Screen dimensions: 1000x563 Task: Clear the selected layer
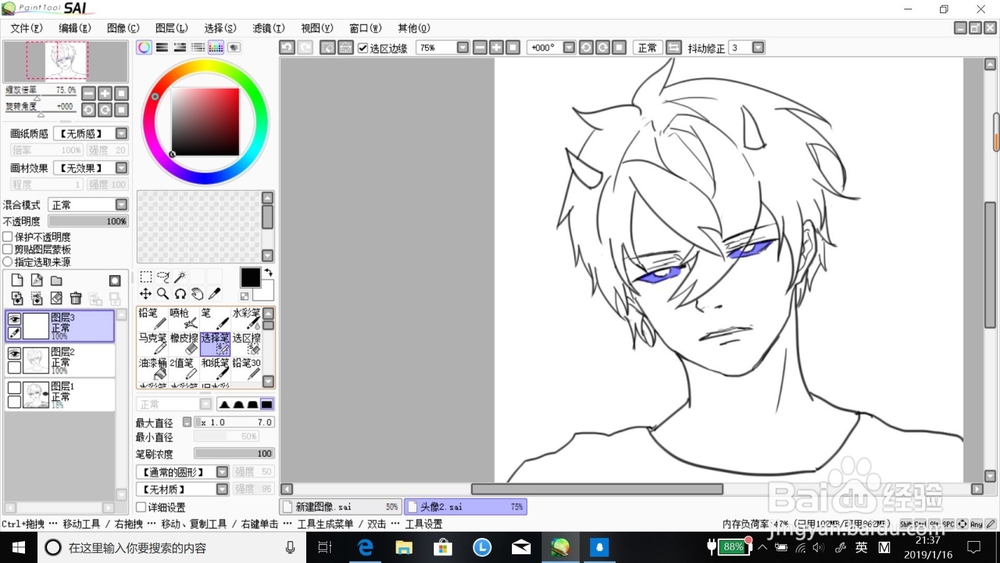[x=57, y=298]
